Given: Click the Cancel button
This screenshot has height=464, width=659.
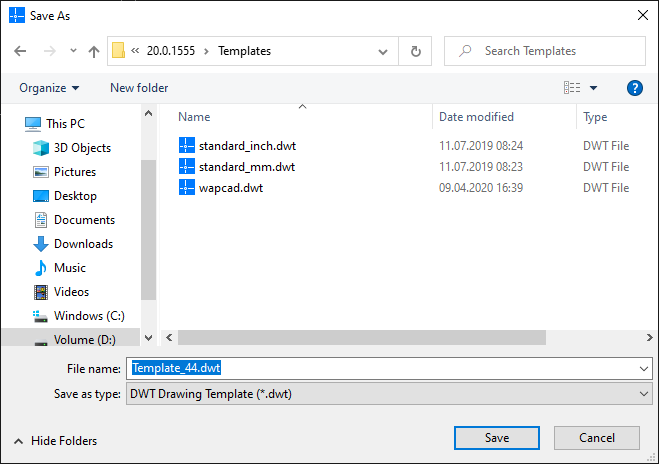Looking at the screenshot, I should (597, 438).
